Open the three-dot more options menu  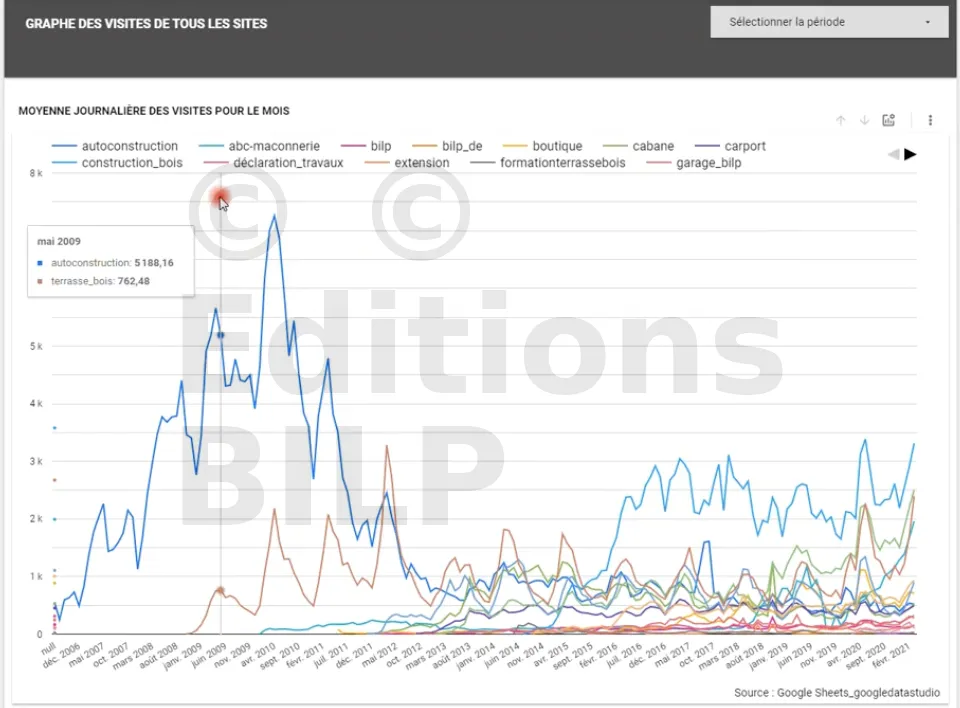click(x=930, y=121)
